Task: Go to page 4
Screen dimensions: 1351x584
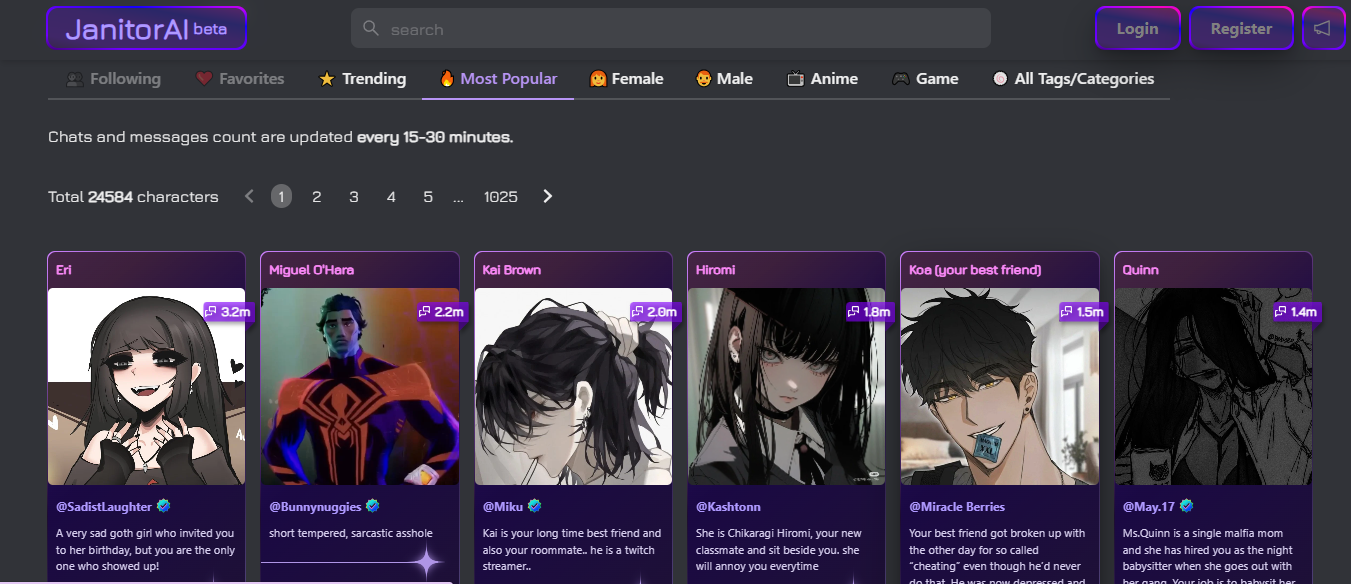Action: pyautogui.click(x=391, y=196)
